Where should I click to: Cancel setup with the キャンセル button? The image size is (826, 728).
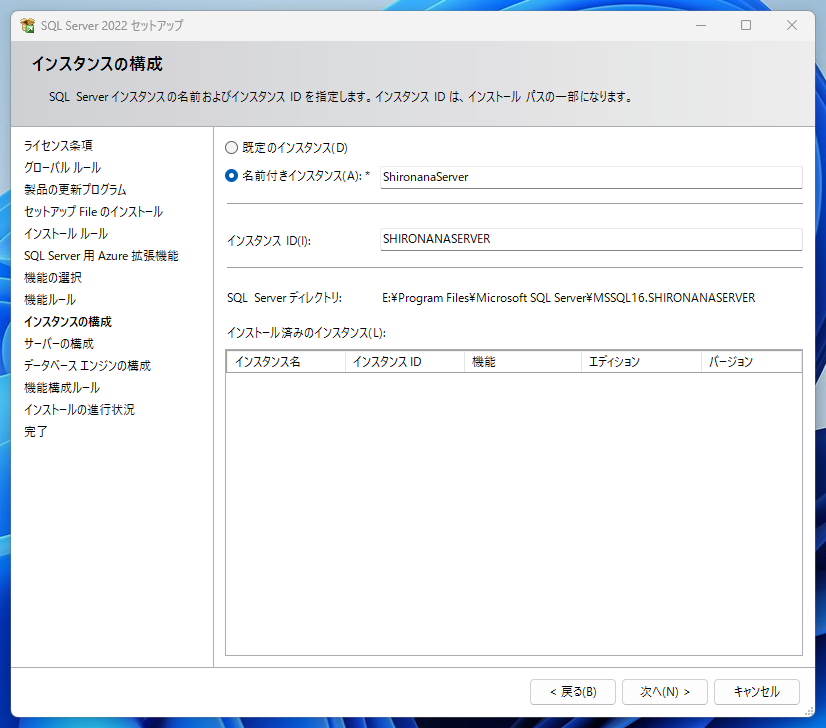(757, 691)
